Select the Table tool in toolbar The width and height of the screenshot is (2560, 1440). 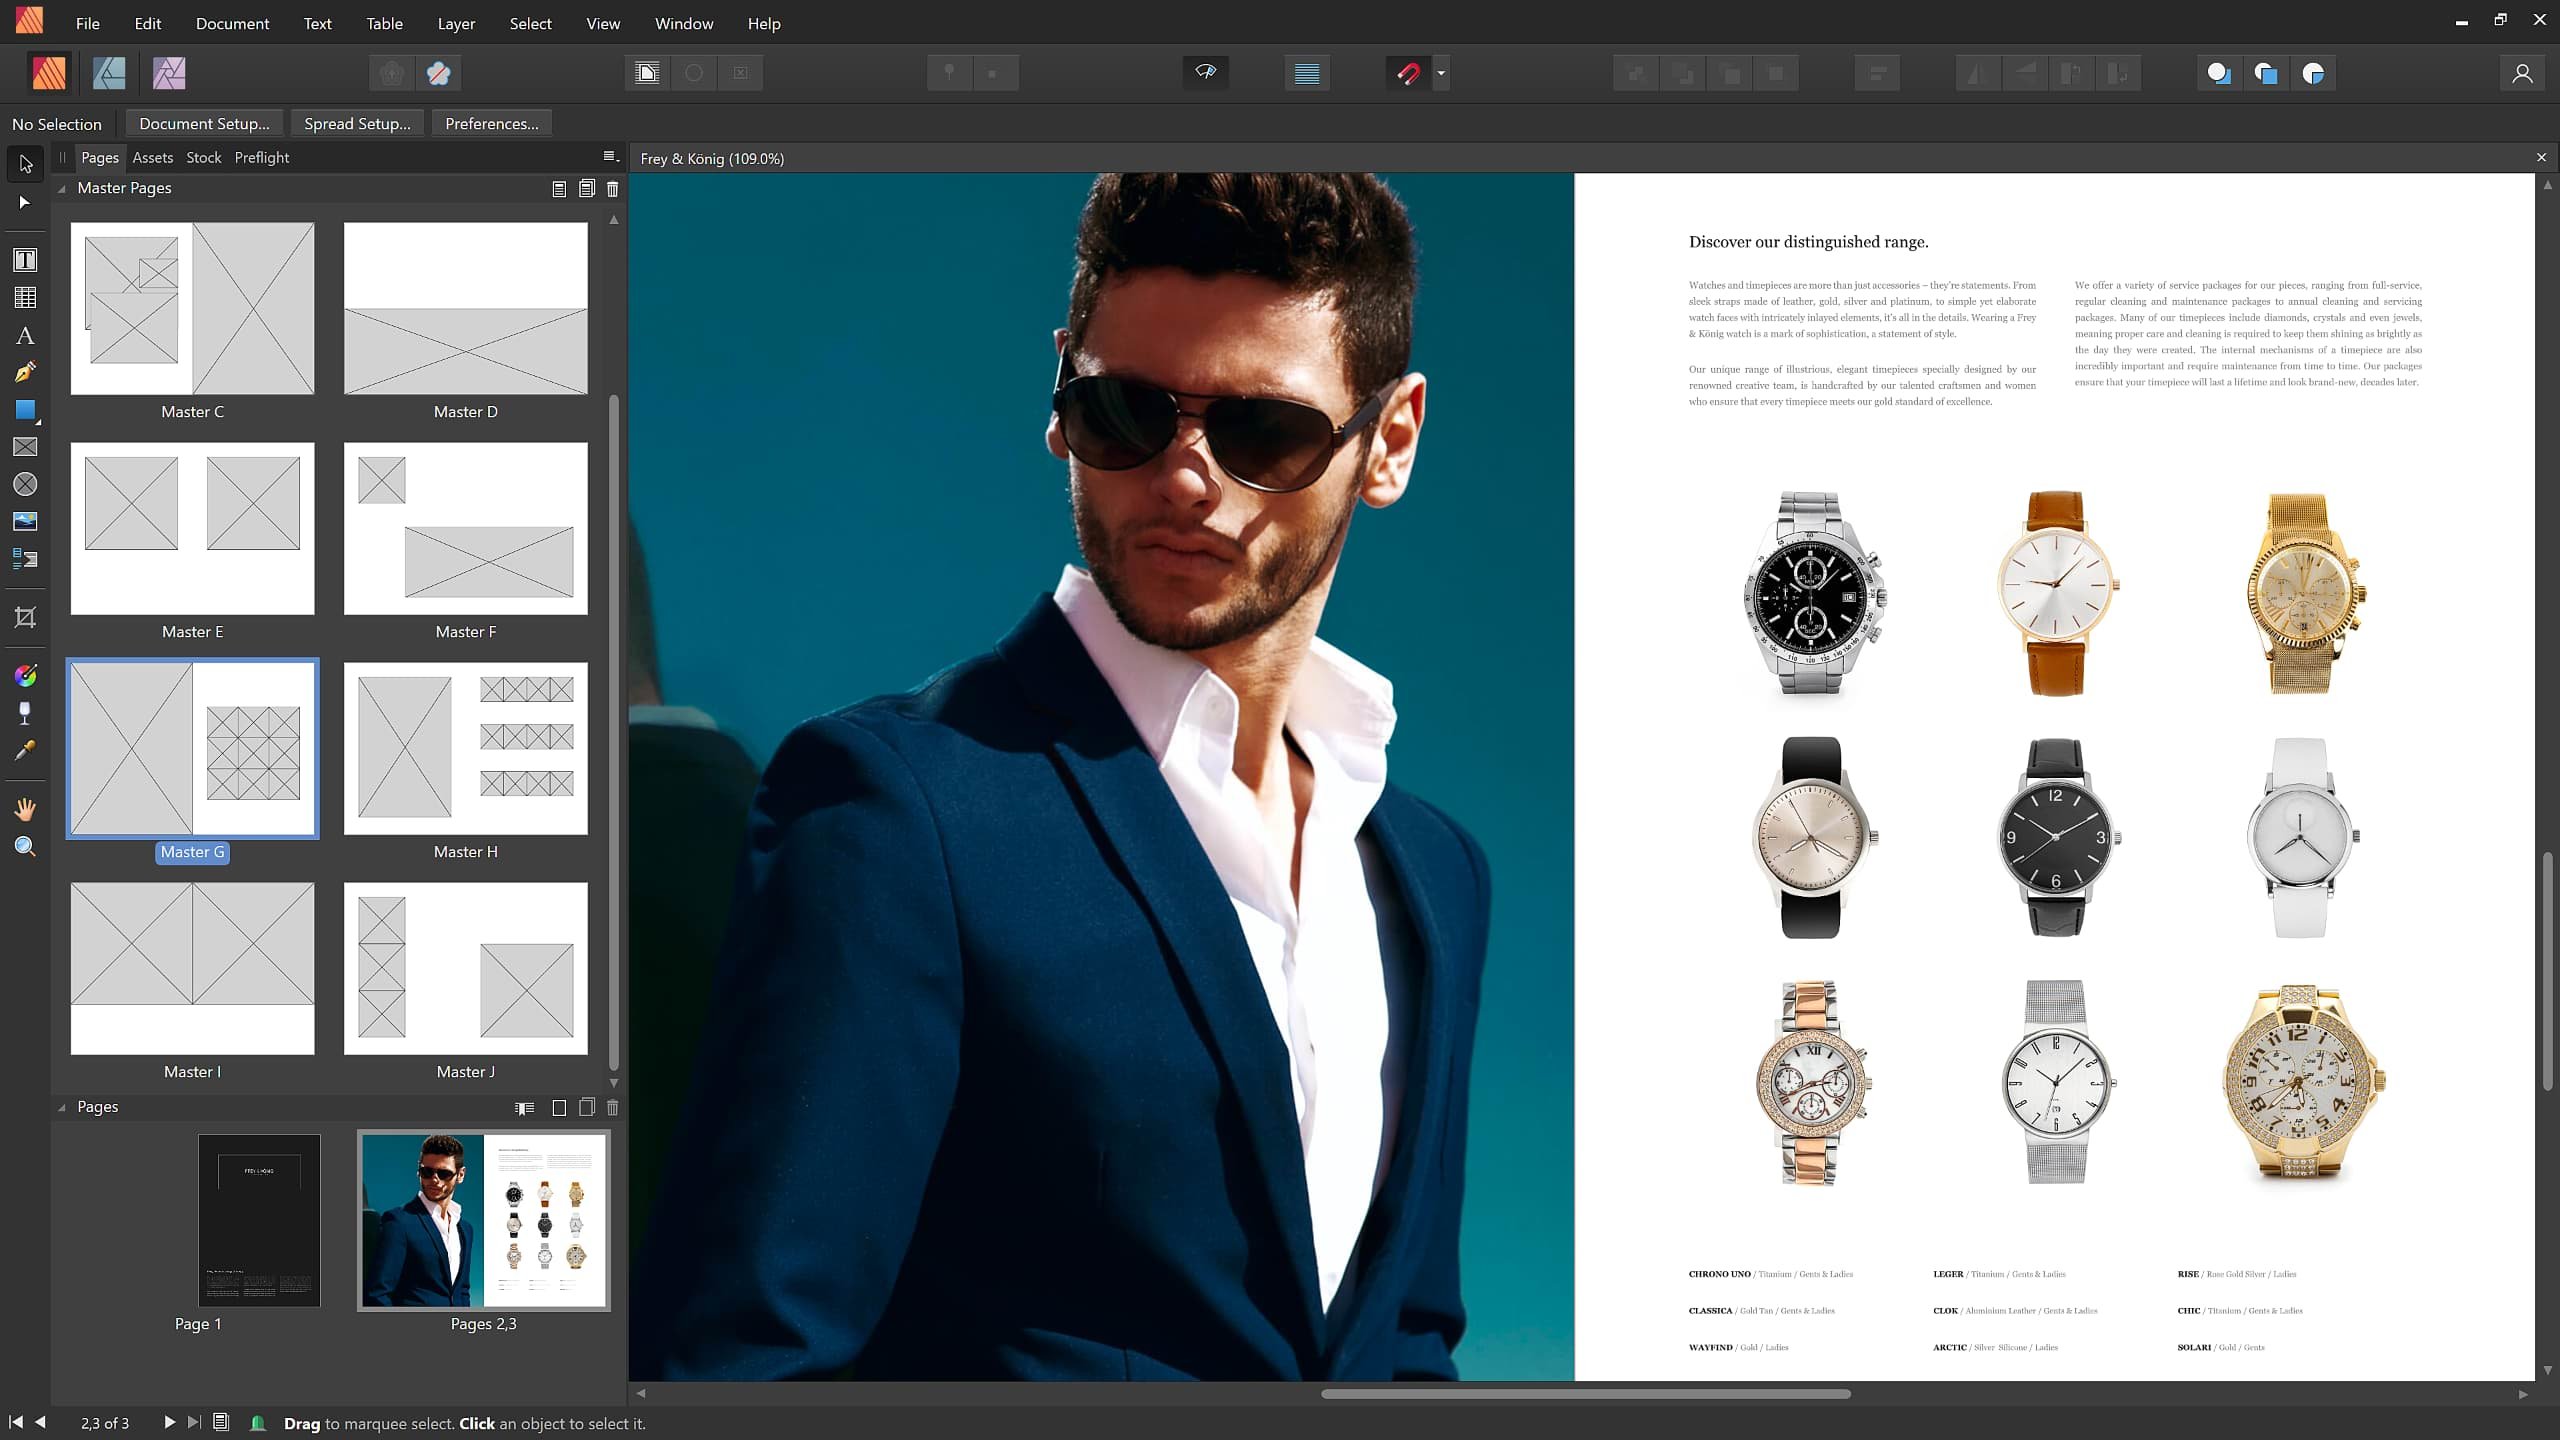[x=25, y=297]
